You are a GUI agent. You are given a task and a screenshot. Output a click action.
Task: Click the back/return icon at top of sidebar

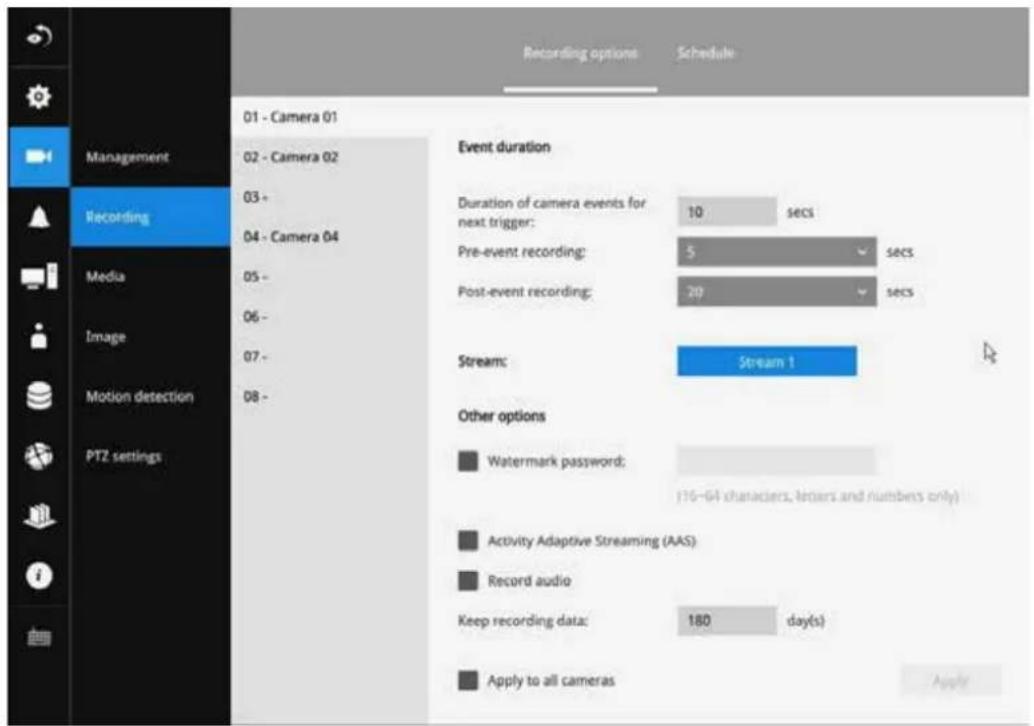(x=39, y=36)
